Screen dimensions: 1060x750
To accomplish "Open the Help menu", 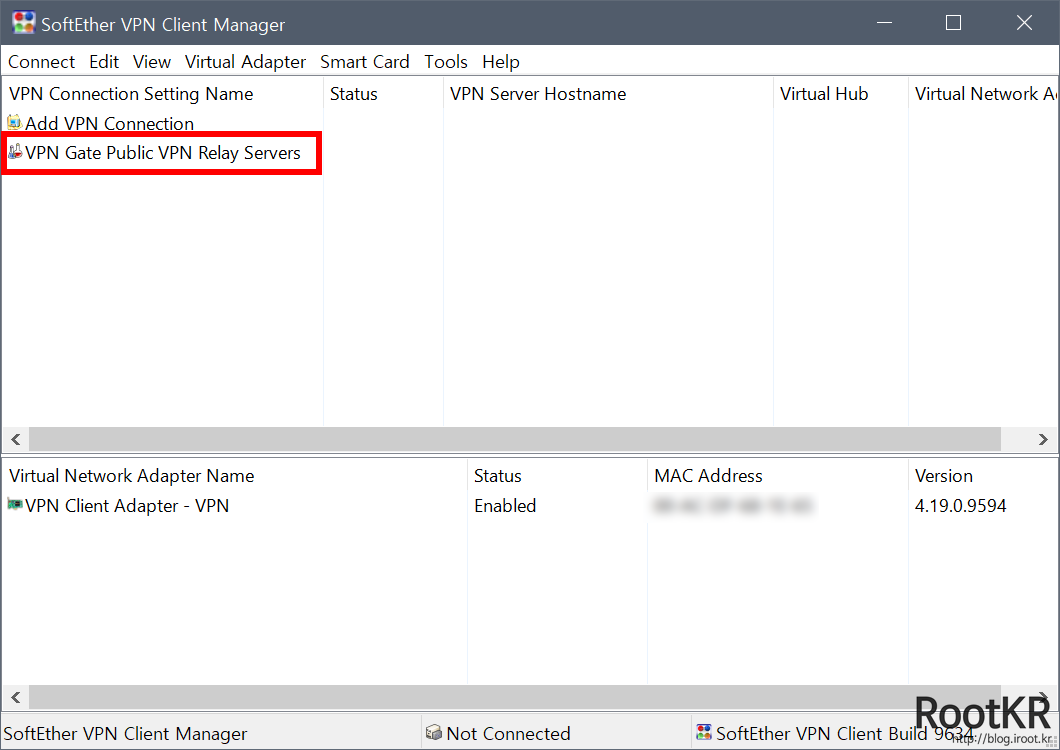I will click(501, 62).
